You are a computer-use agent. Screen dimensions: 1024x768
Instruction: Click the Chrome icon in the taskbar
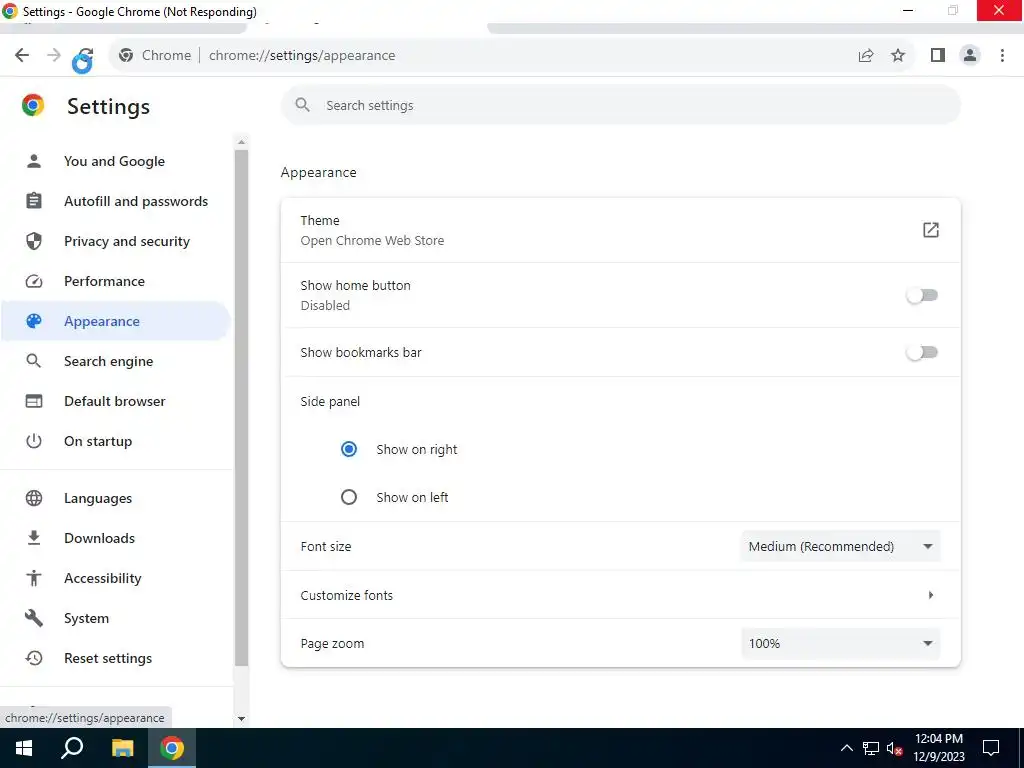pyautogui.click(x=172, y=748)
